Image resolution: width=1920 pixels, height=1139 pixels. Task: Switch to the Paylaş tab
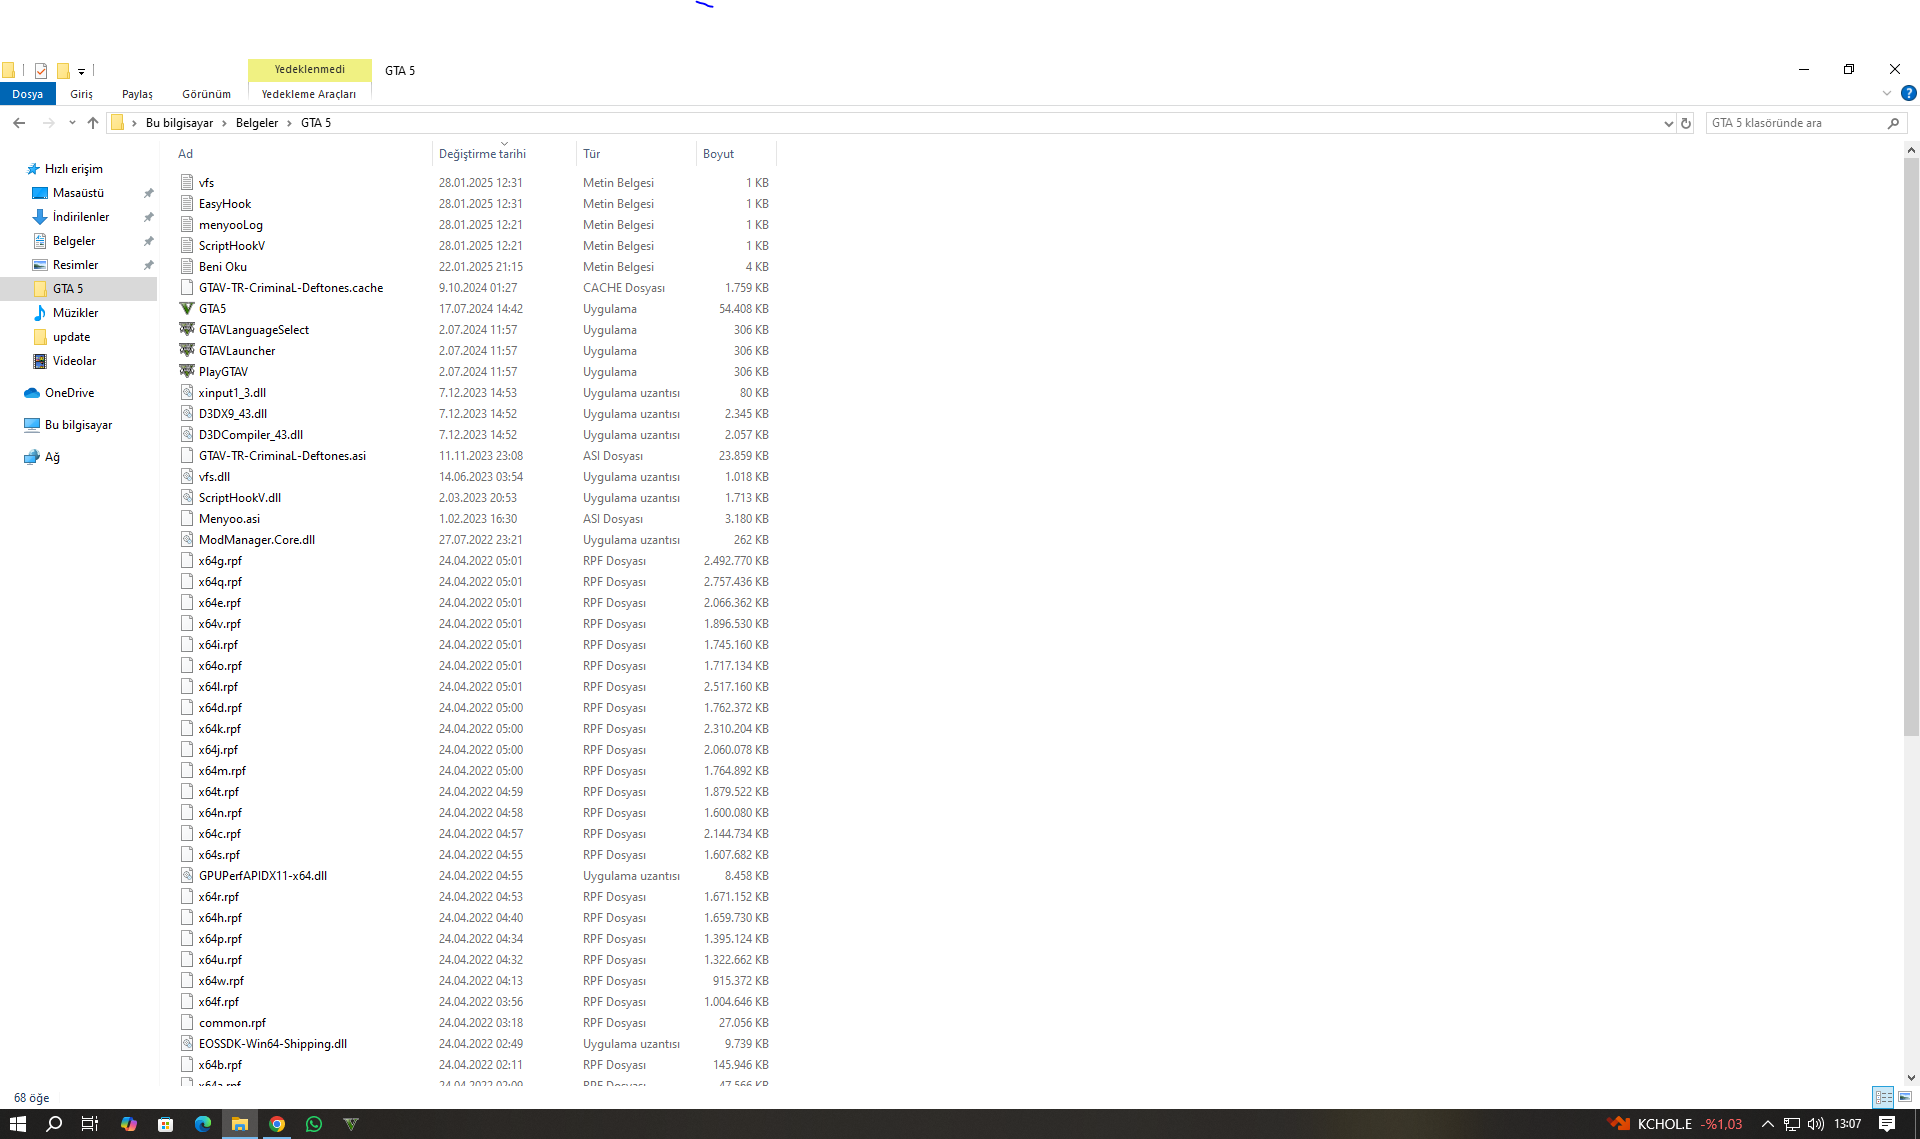click(137, 94)
